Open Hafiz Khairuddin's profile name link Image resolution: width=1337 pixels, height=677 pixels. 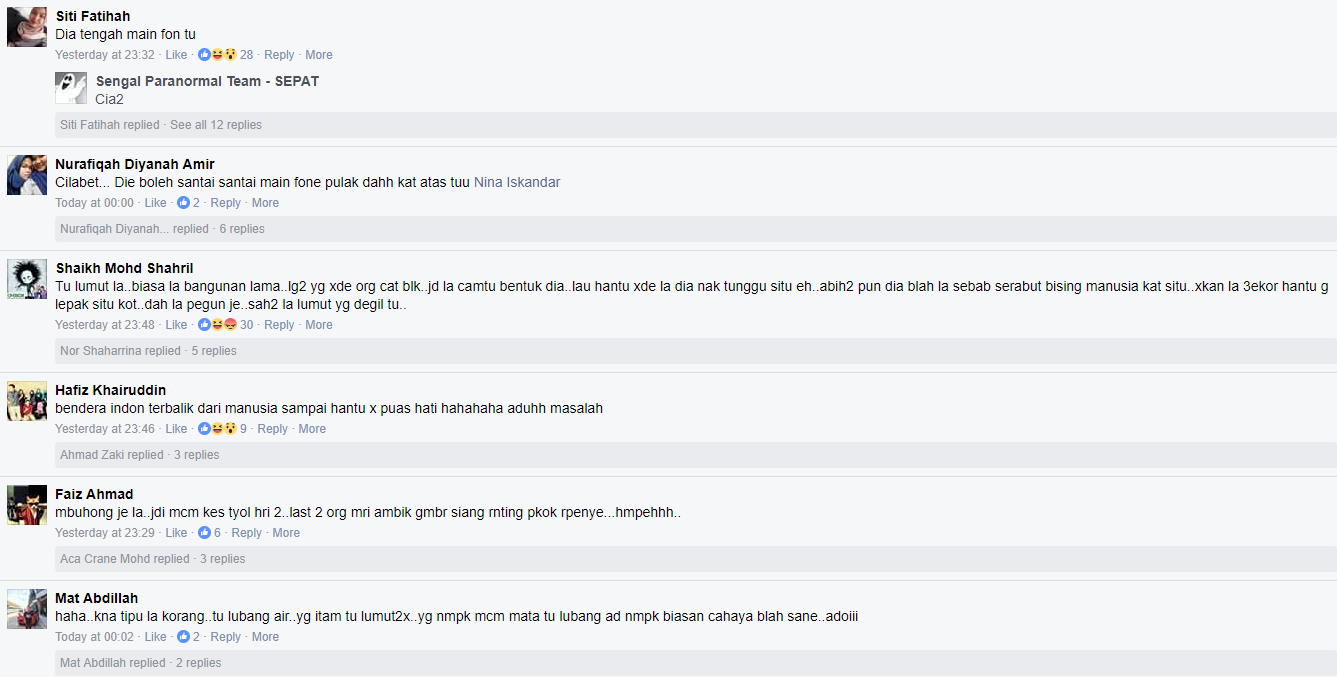point(110,390)
